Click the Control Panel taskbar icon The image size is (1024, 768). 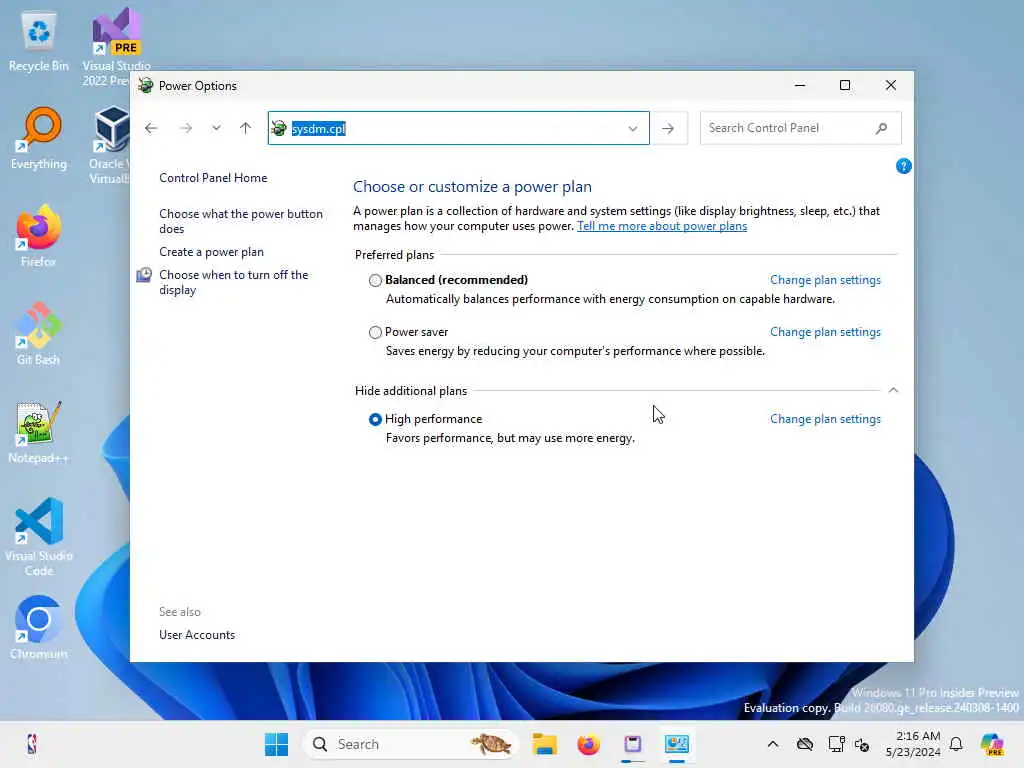pos(677,744)
